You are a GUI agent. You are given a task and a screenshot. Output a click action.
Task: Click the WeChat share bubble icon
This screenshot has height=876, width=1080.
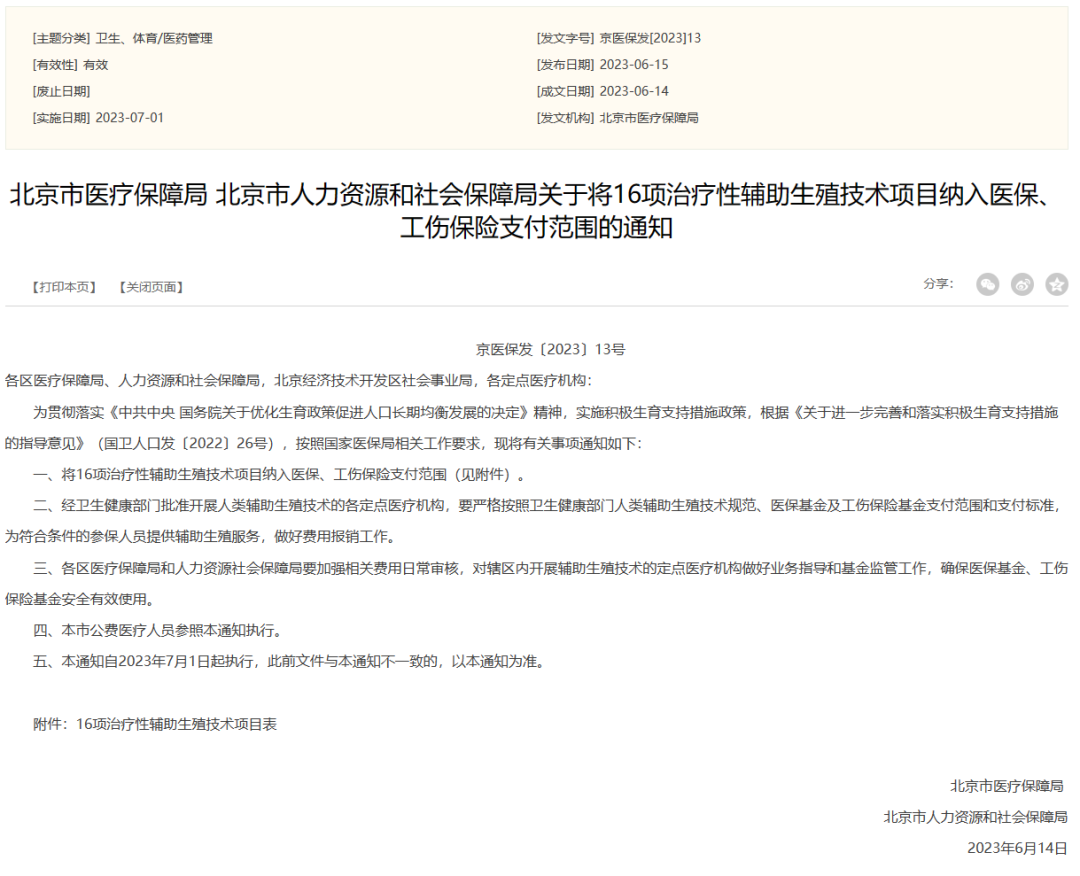click(988, 284)
